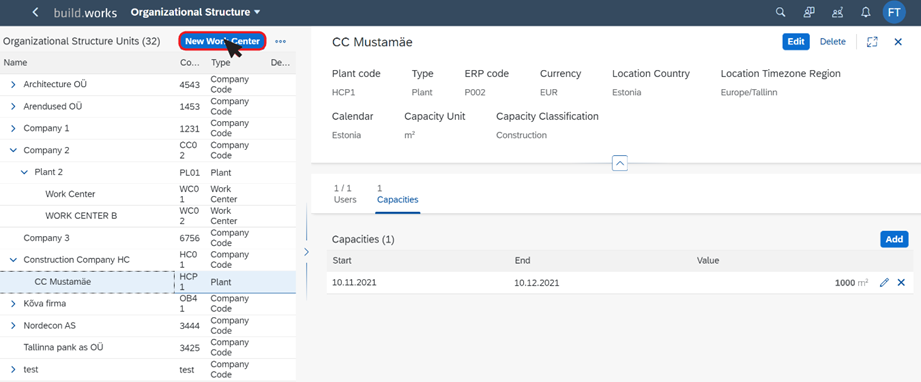The width and height of the screenshot is (921, 382).
Task: Expand the Arendused OÜ node
Action: (14, 106)
